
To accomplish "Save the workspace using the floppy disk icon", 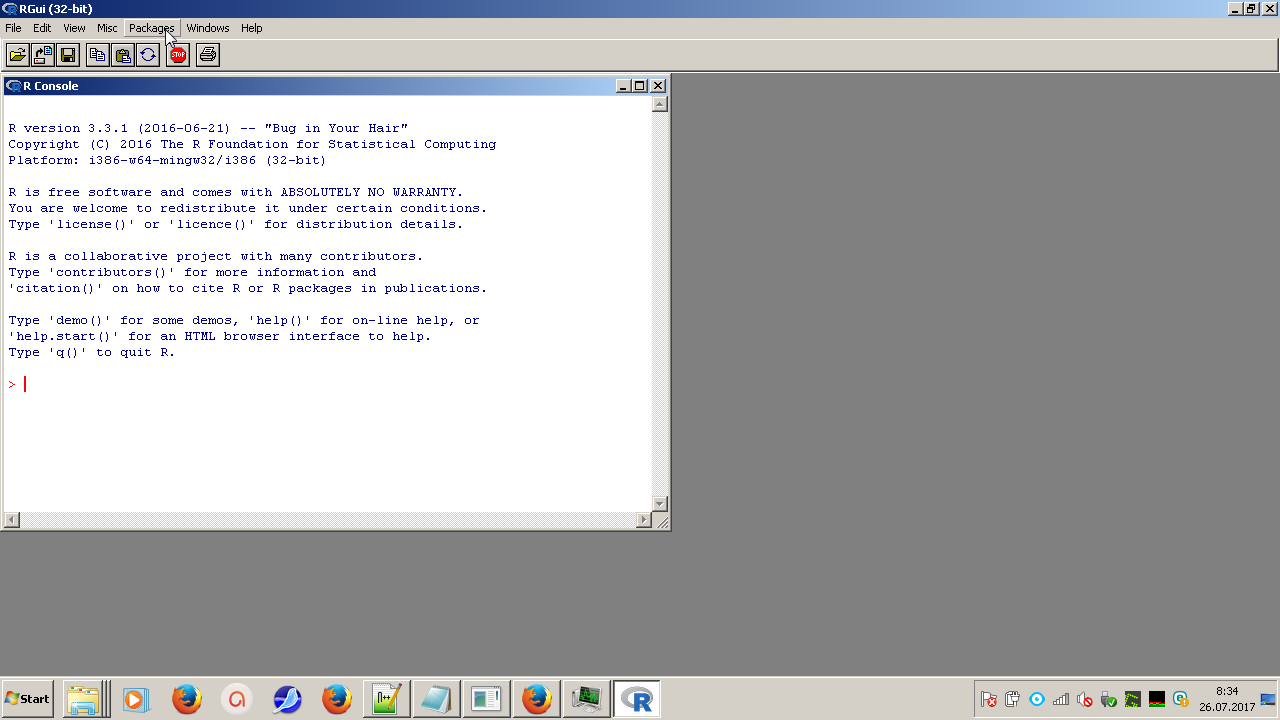I will tap(68, 55).
